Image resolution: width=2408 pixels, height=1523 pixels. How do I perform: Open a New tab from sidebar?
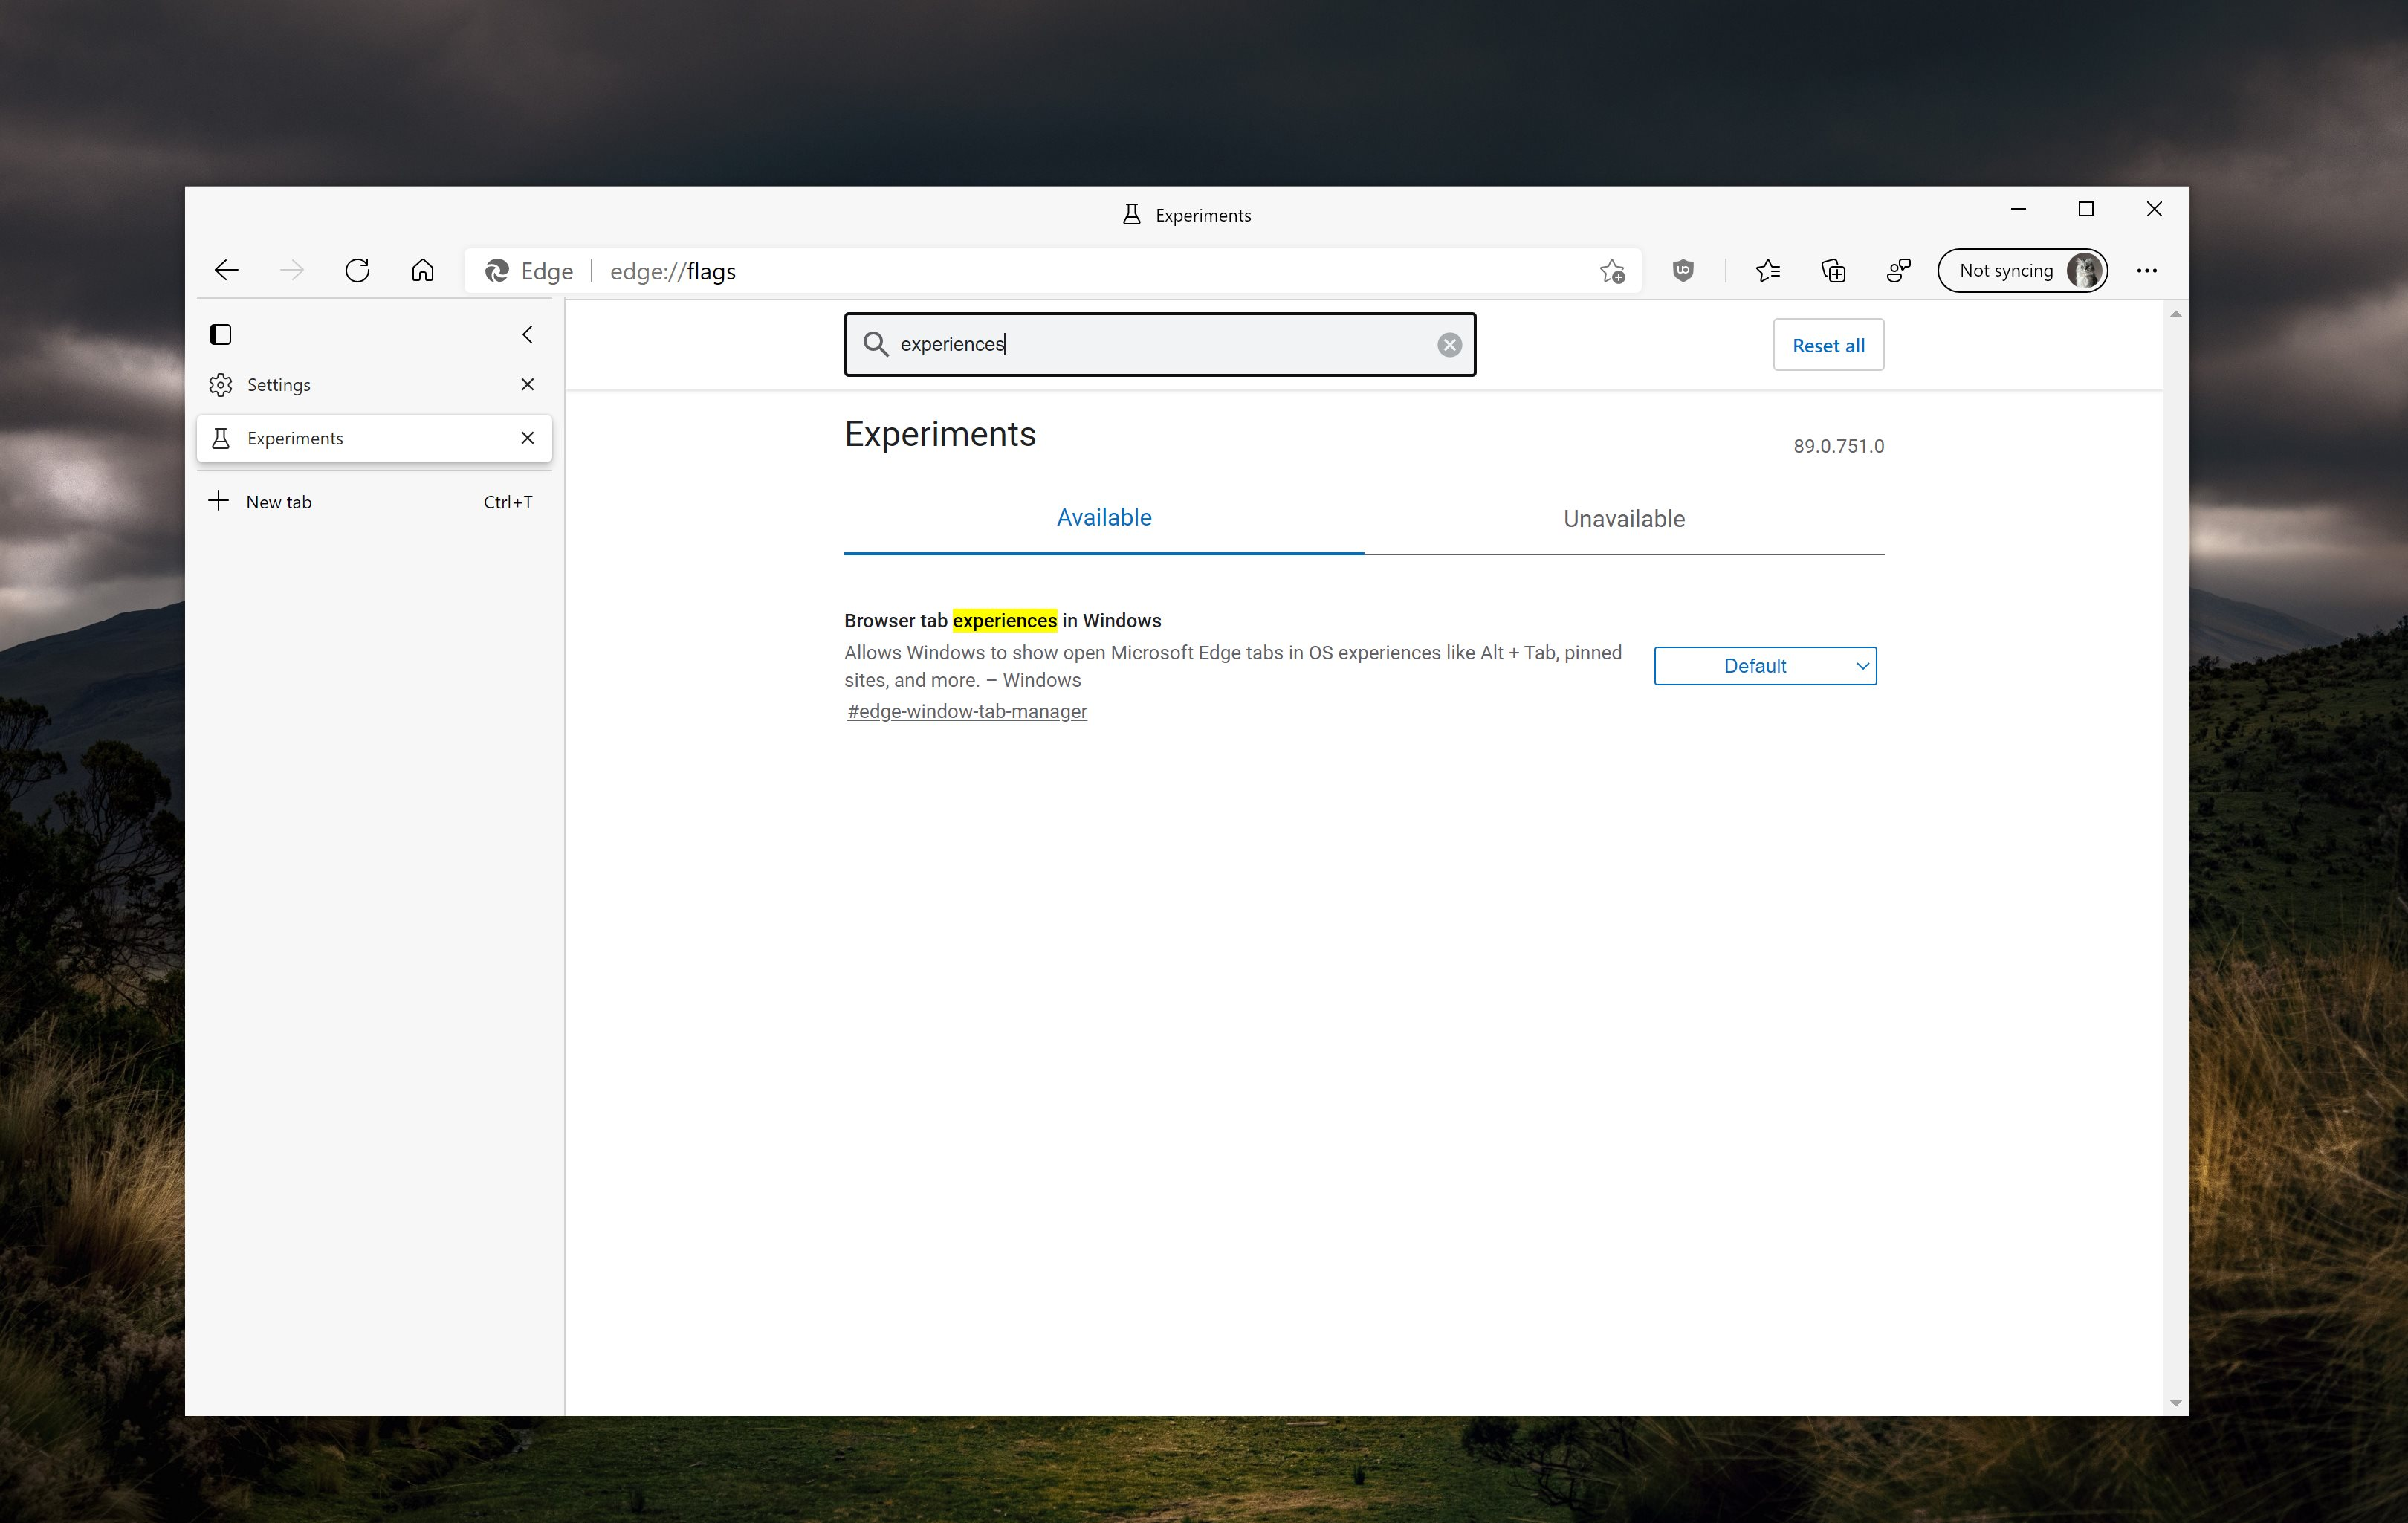point(374,502)
